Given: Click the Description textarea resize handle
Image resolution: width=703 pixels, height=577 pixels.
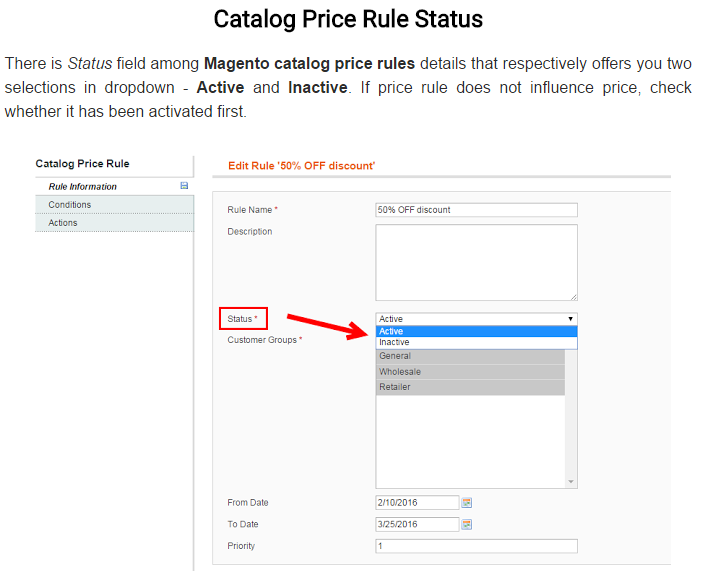Looking at the screenshot, I should click(x=573, y=296).
